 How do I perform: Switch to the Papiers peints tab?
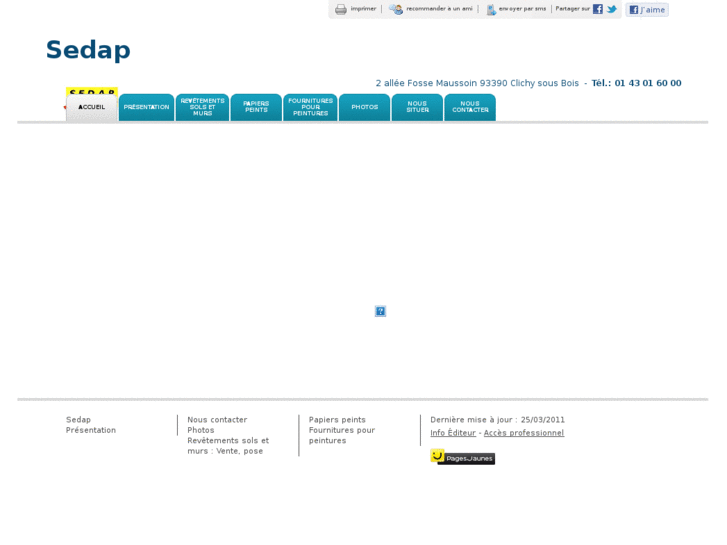256,108
